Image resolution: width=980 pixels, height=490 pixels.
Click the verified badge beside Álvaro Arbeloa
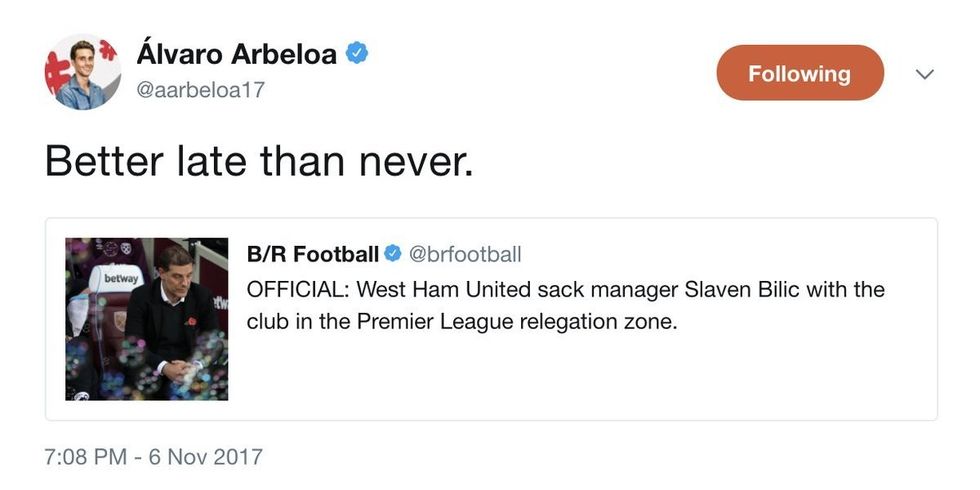click(x=357, y=52)
